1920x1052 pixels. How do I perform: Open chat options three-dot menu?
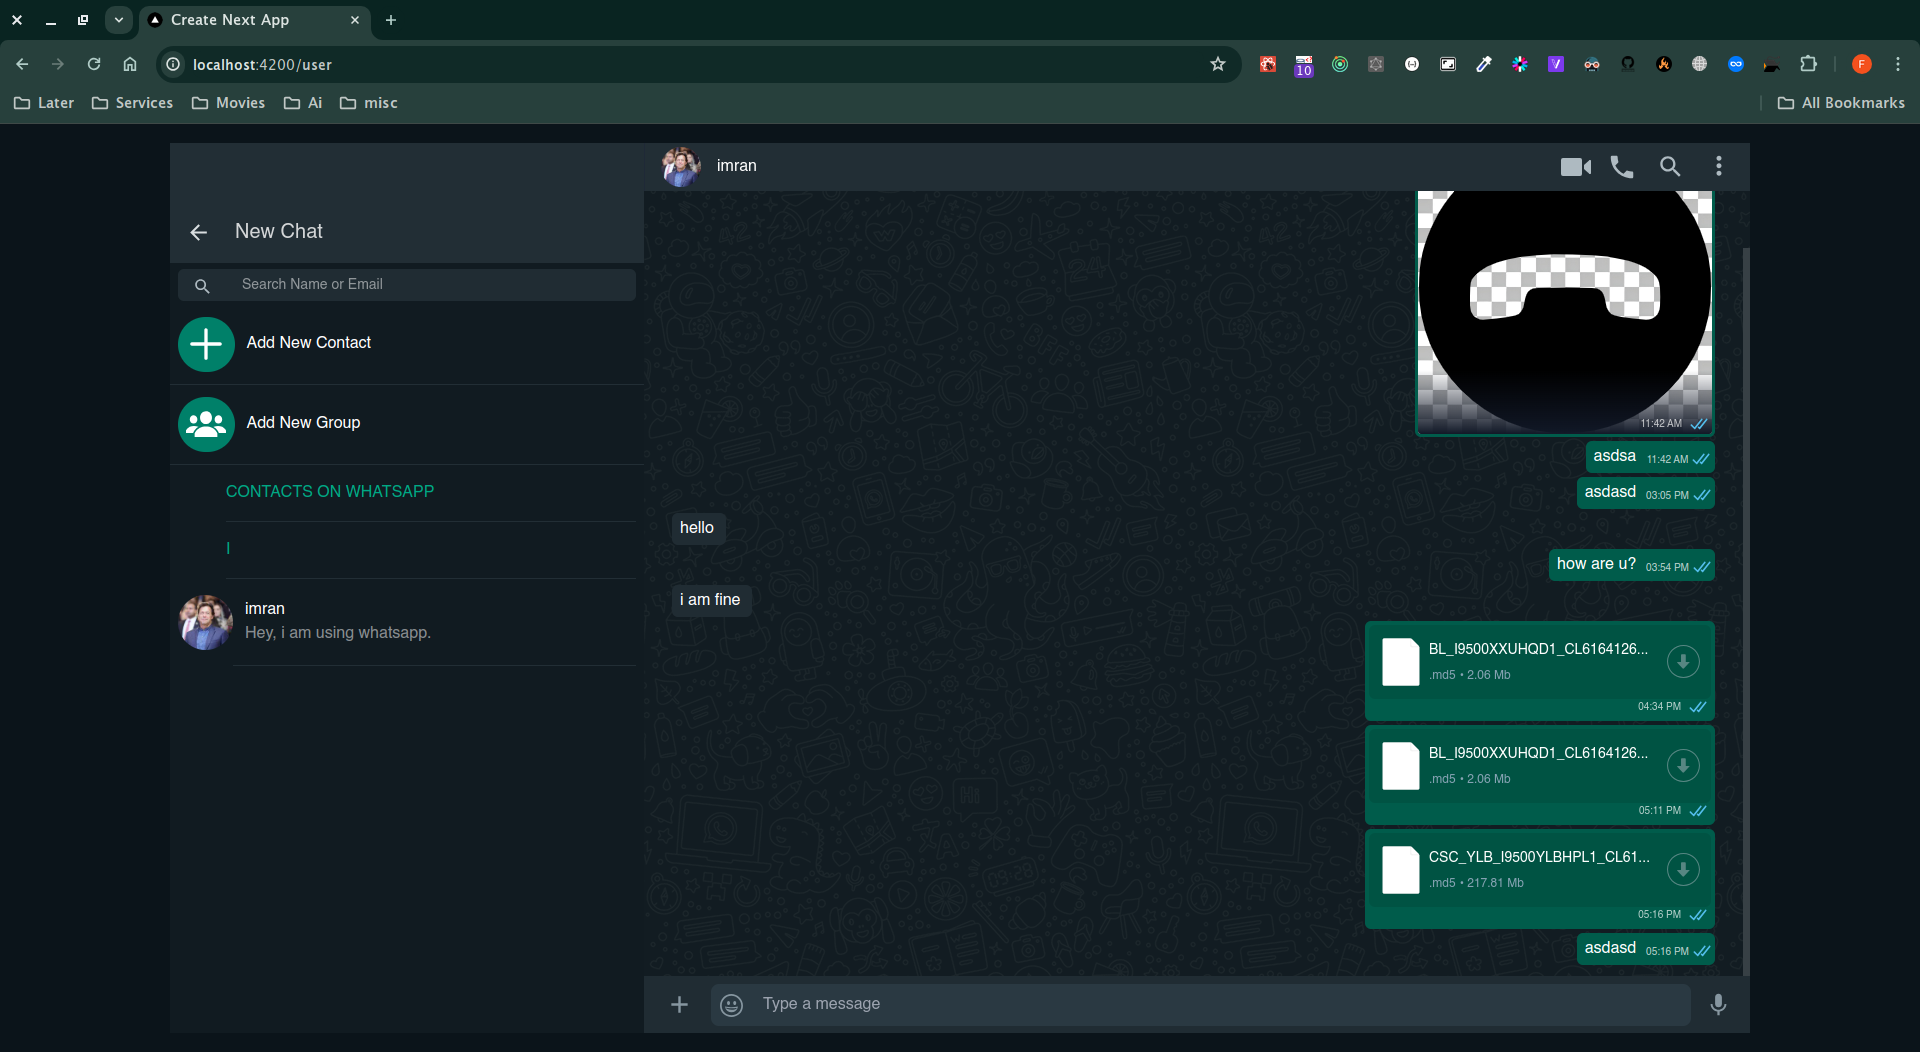(x=1719, y=166)
